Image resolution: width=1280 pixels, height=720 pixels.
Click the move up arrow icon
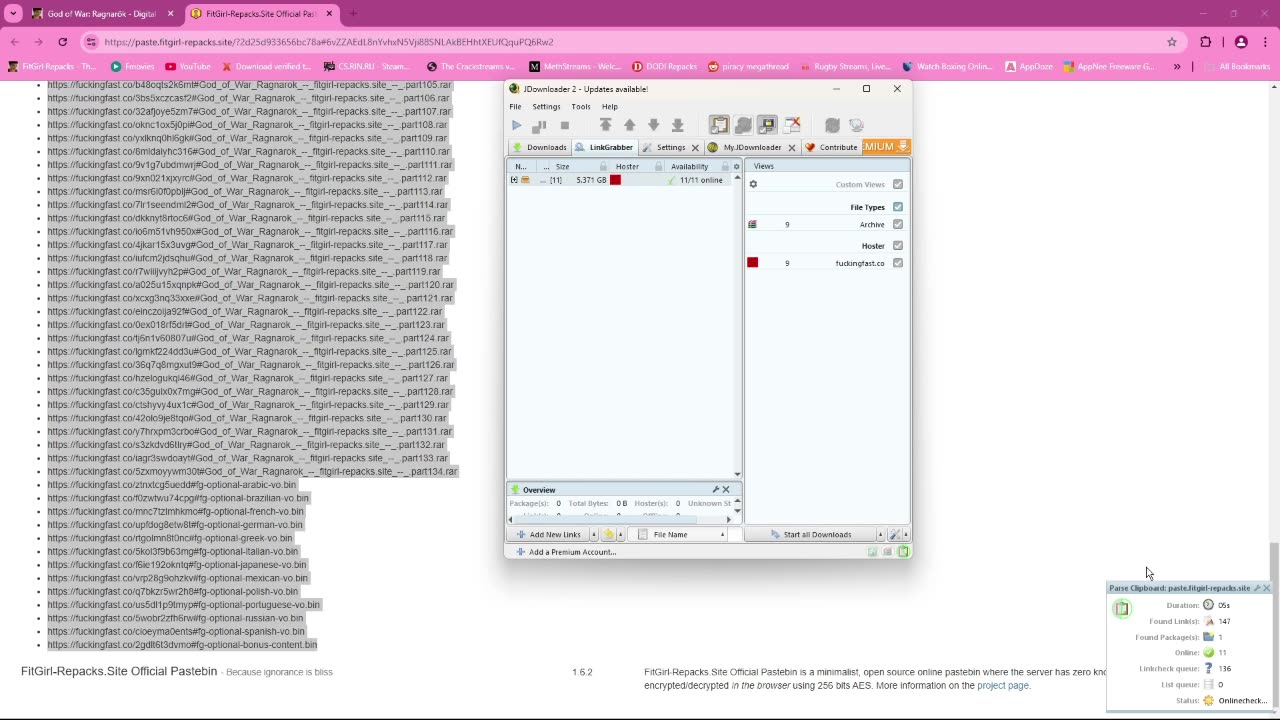[x=629, y=125]
